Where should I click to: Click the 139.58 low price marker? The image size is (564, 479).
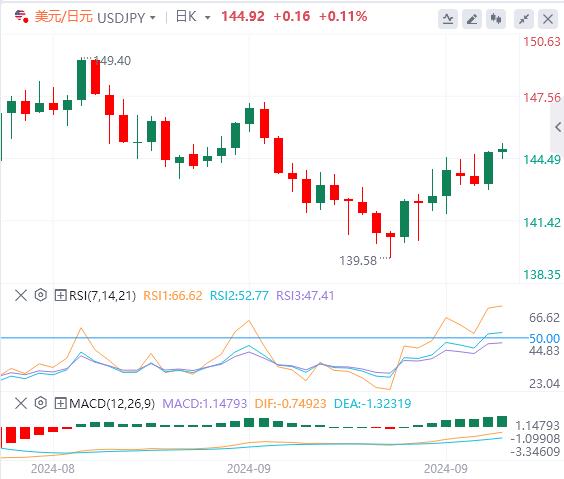coord(358,260)
